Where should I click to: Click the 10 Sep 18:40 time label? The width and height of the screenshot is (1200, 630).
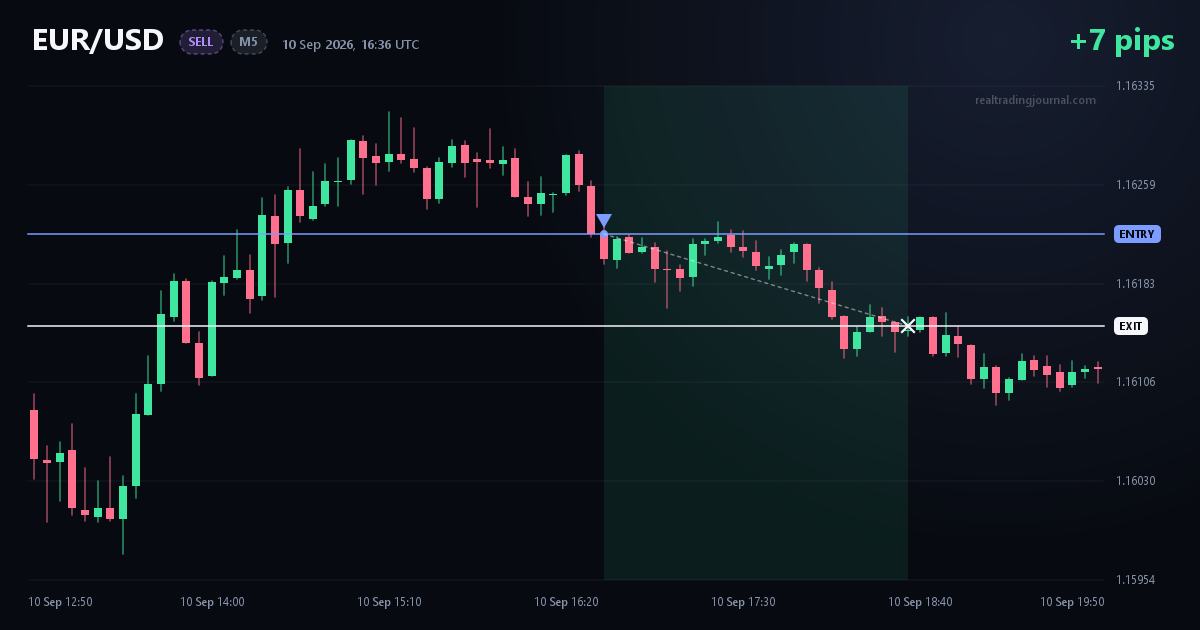point(920,602)
